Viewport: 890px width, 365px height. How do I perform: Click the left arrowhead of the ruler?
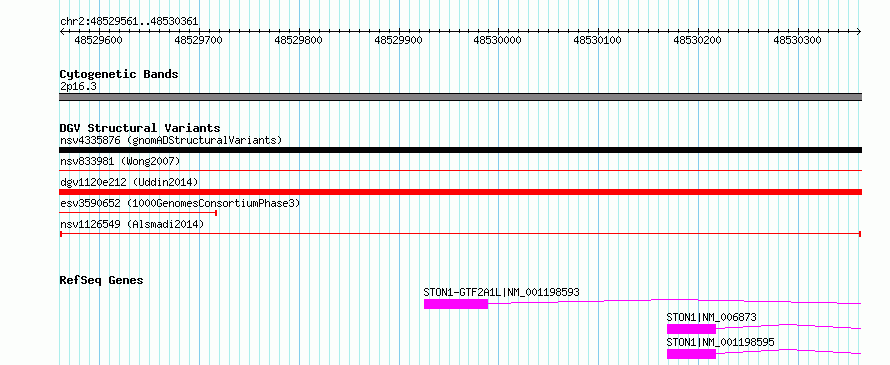coord(62,32)
